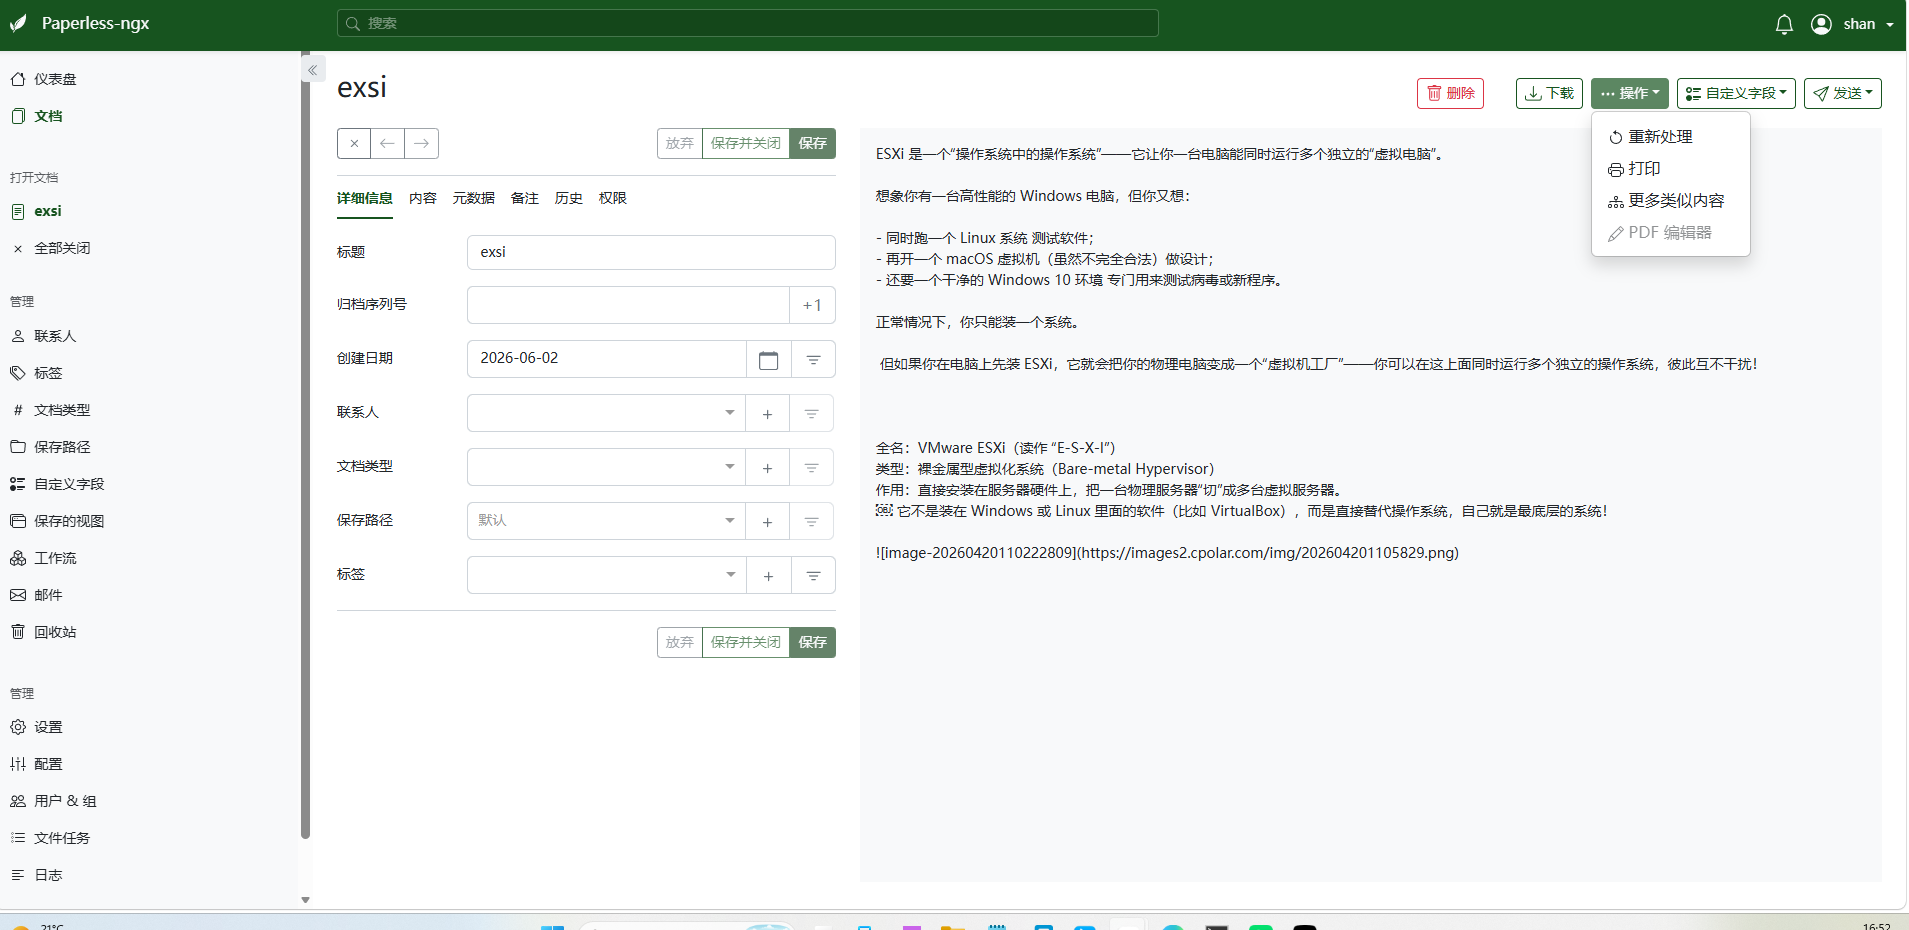Click the +1 archive number button
This screenshot has width=1909, height=930.
click(x=812, y=305)
